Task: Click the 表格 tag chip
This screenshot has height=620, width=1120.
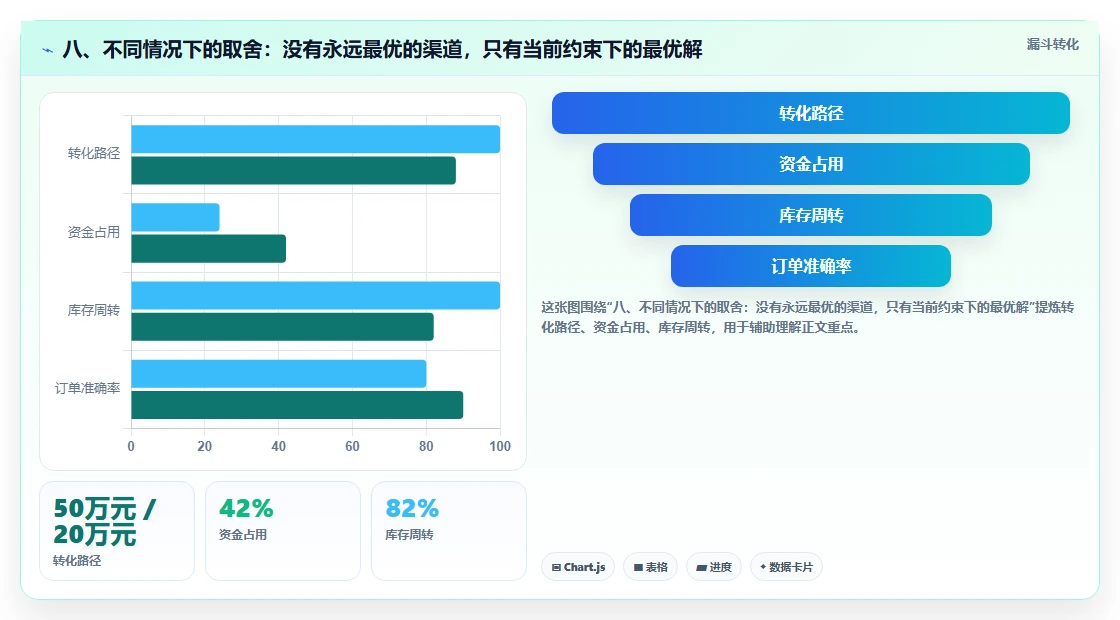Action: tap(650, 567)
